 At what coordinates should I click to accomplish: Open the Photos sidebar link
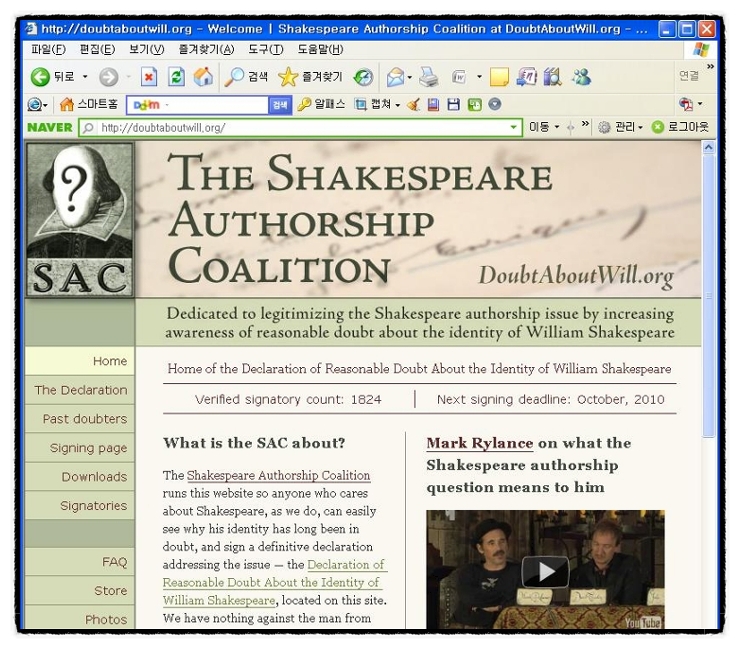(x=80, y=617)
